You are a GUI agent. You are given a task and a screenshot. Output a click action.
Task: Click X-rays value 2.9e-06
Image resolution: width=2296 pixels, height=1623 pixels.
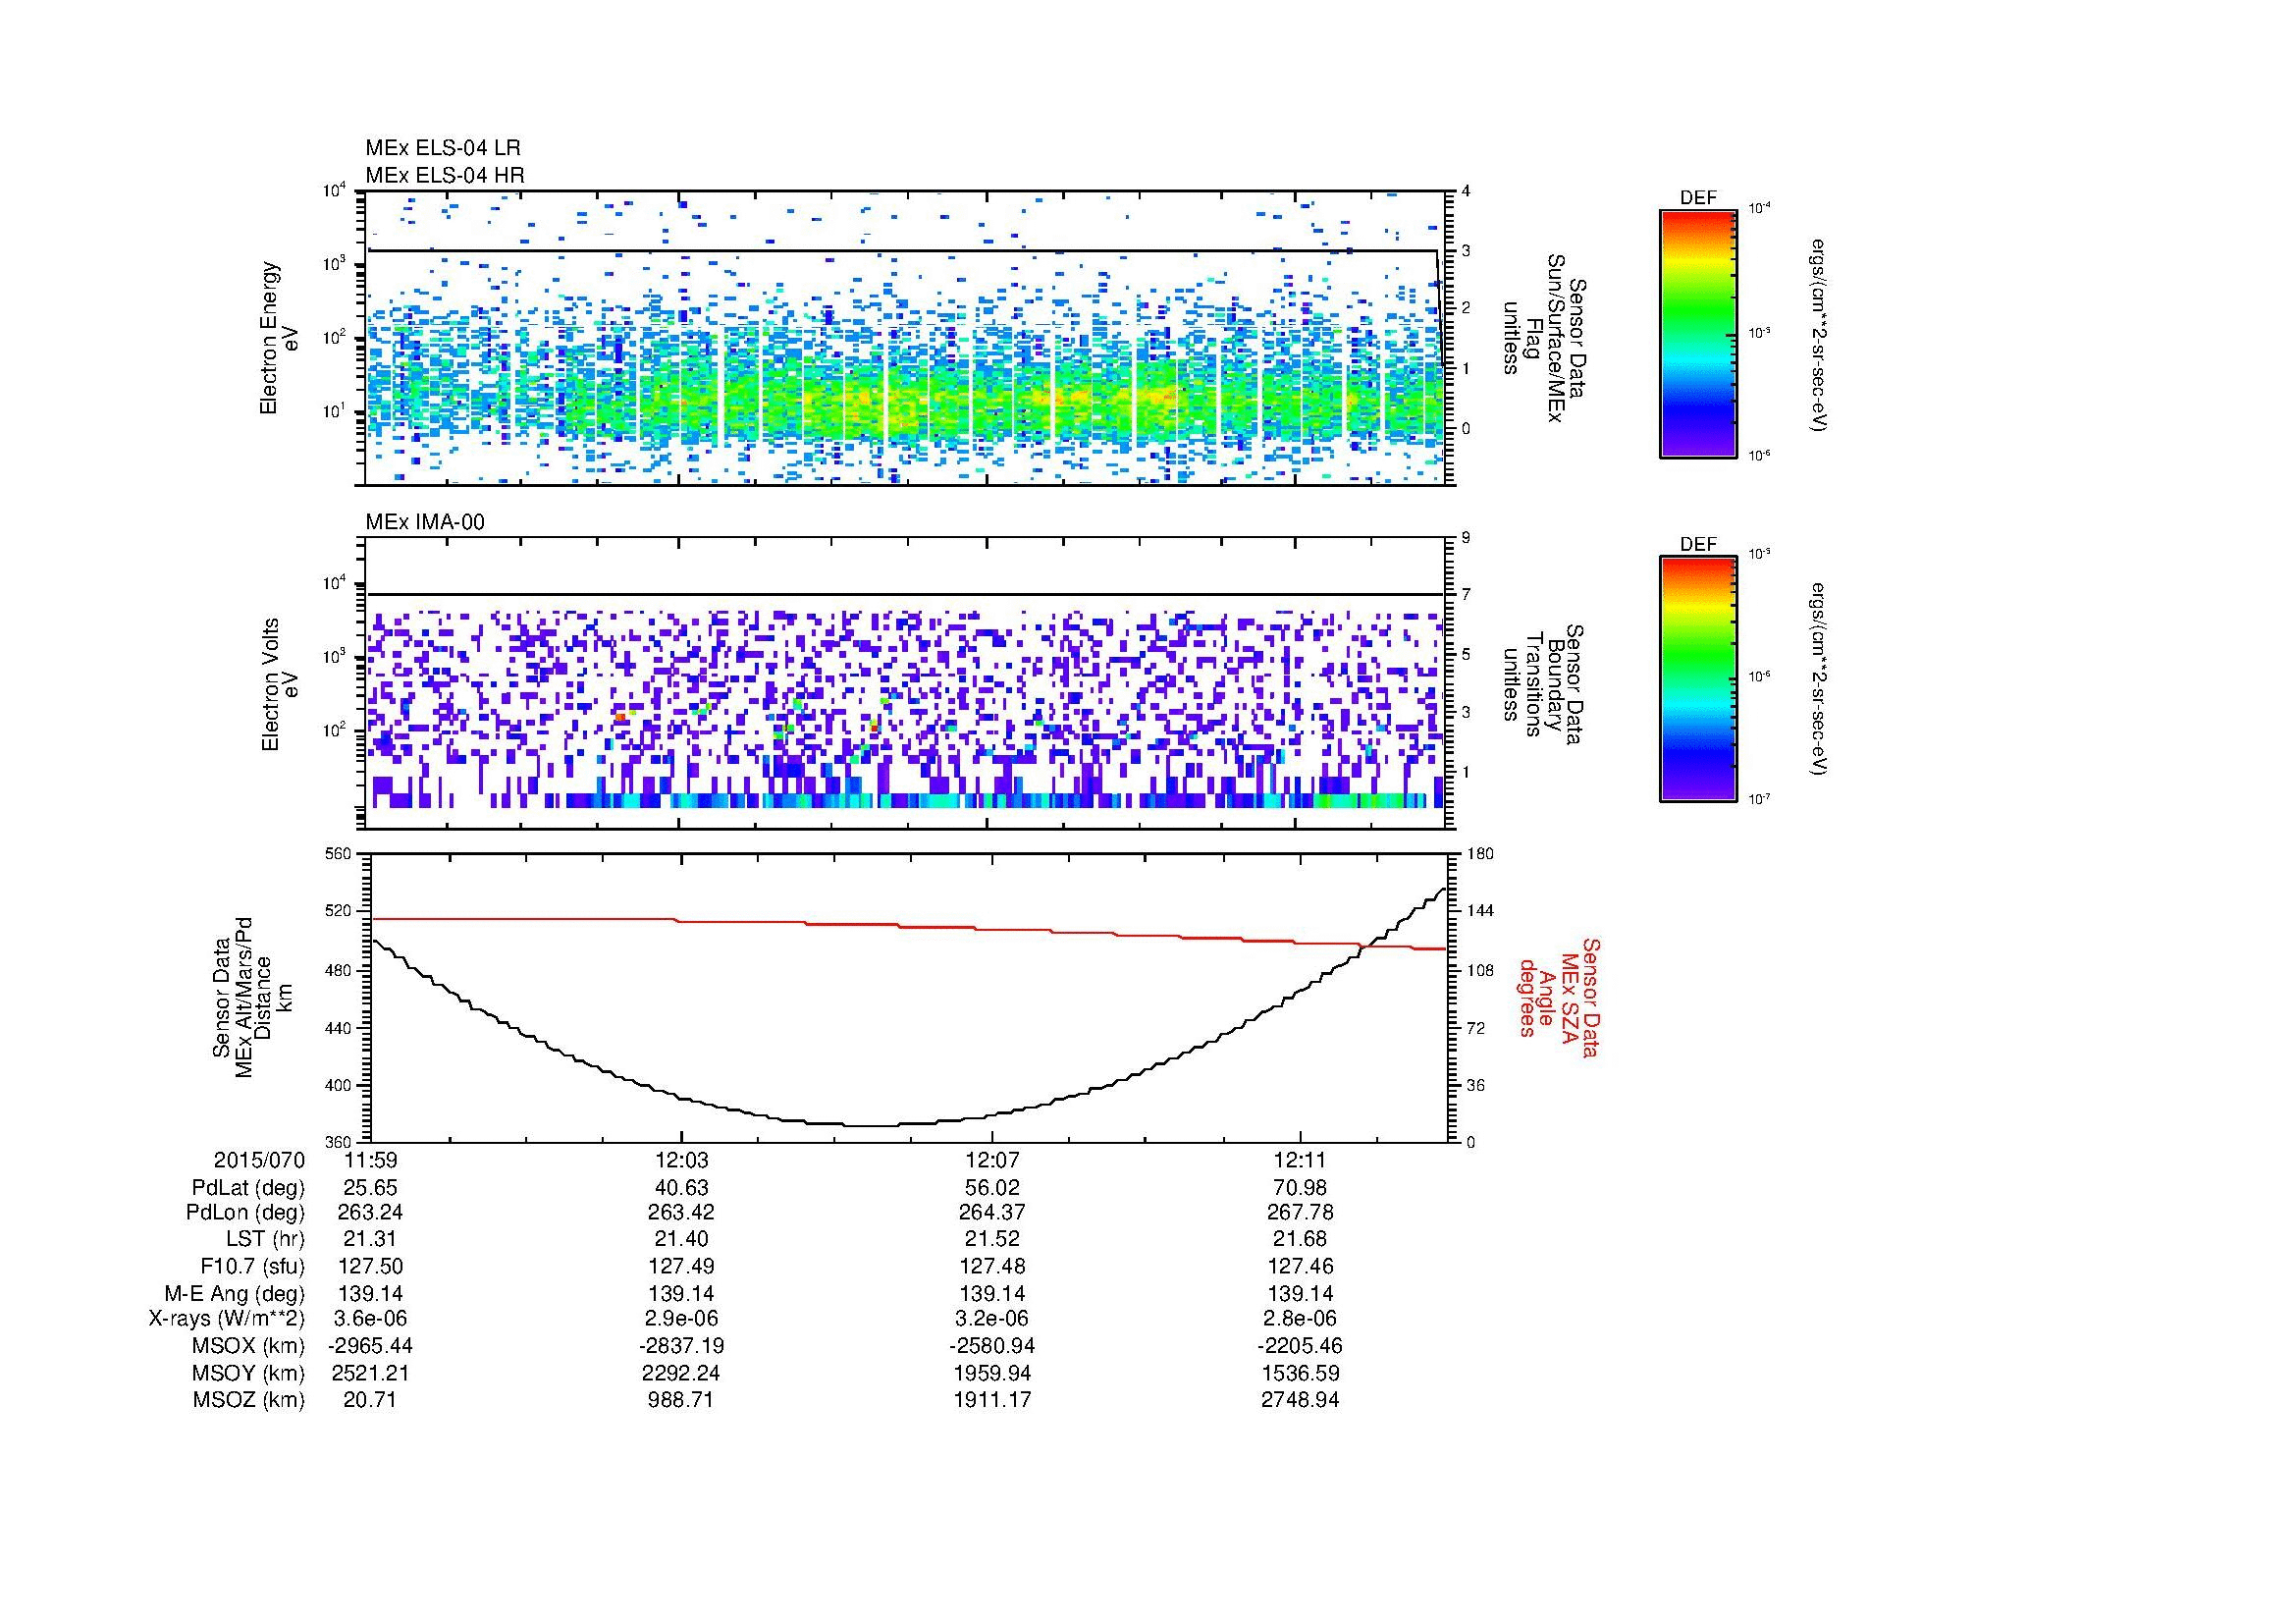pyautogui.click(x=680, y=1319)
